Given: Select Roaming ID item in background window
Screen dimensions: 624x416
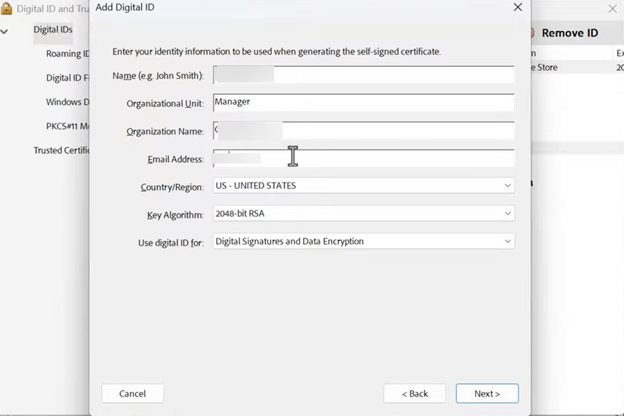Looking at the screenshot, I should tap(67, 54).
